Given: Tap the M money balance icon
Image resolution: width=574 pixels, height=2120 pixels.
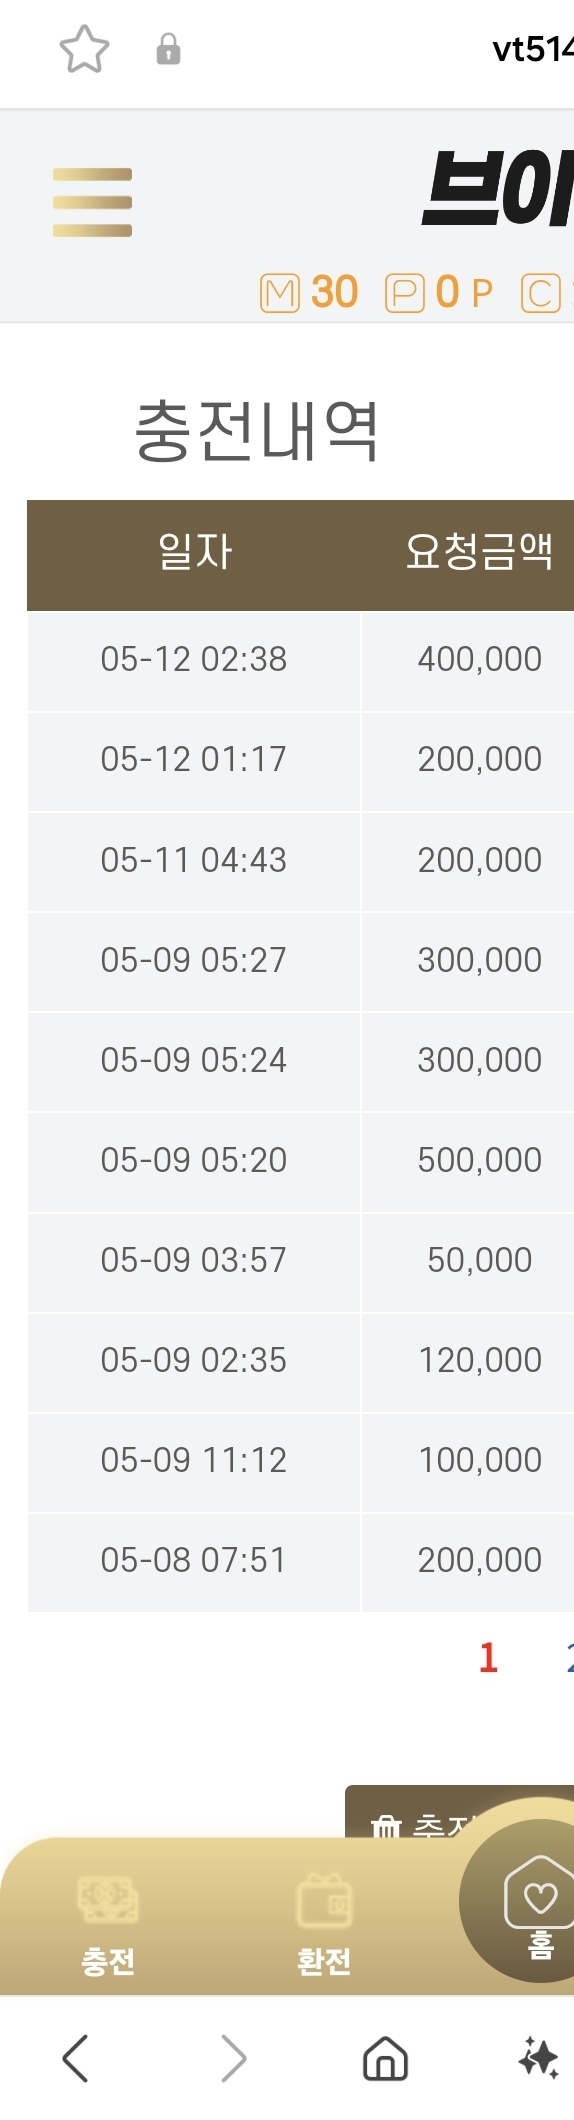Looking at the screenshot, I should 280,293.
